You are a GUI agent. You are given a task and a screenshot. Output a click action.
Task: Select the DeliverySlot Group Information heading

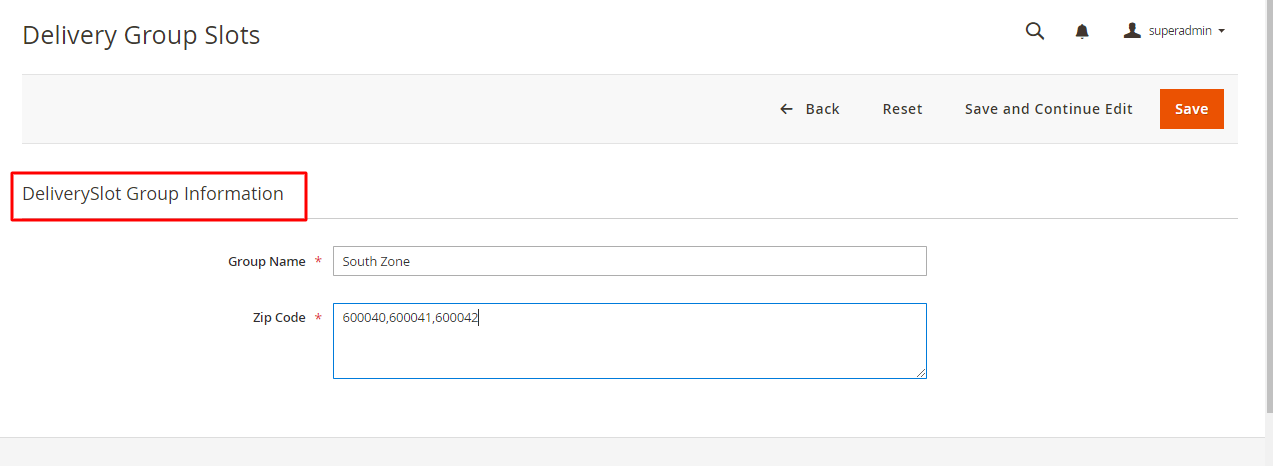pos(153,194)
